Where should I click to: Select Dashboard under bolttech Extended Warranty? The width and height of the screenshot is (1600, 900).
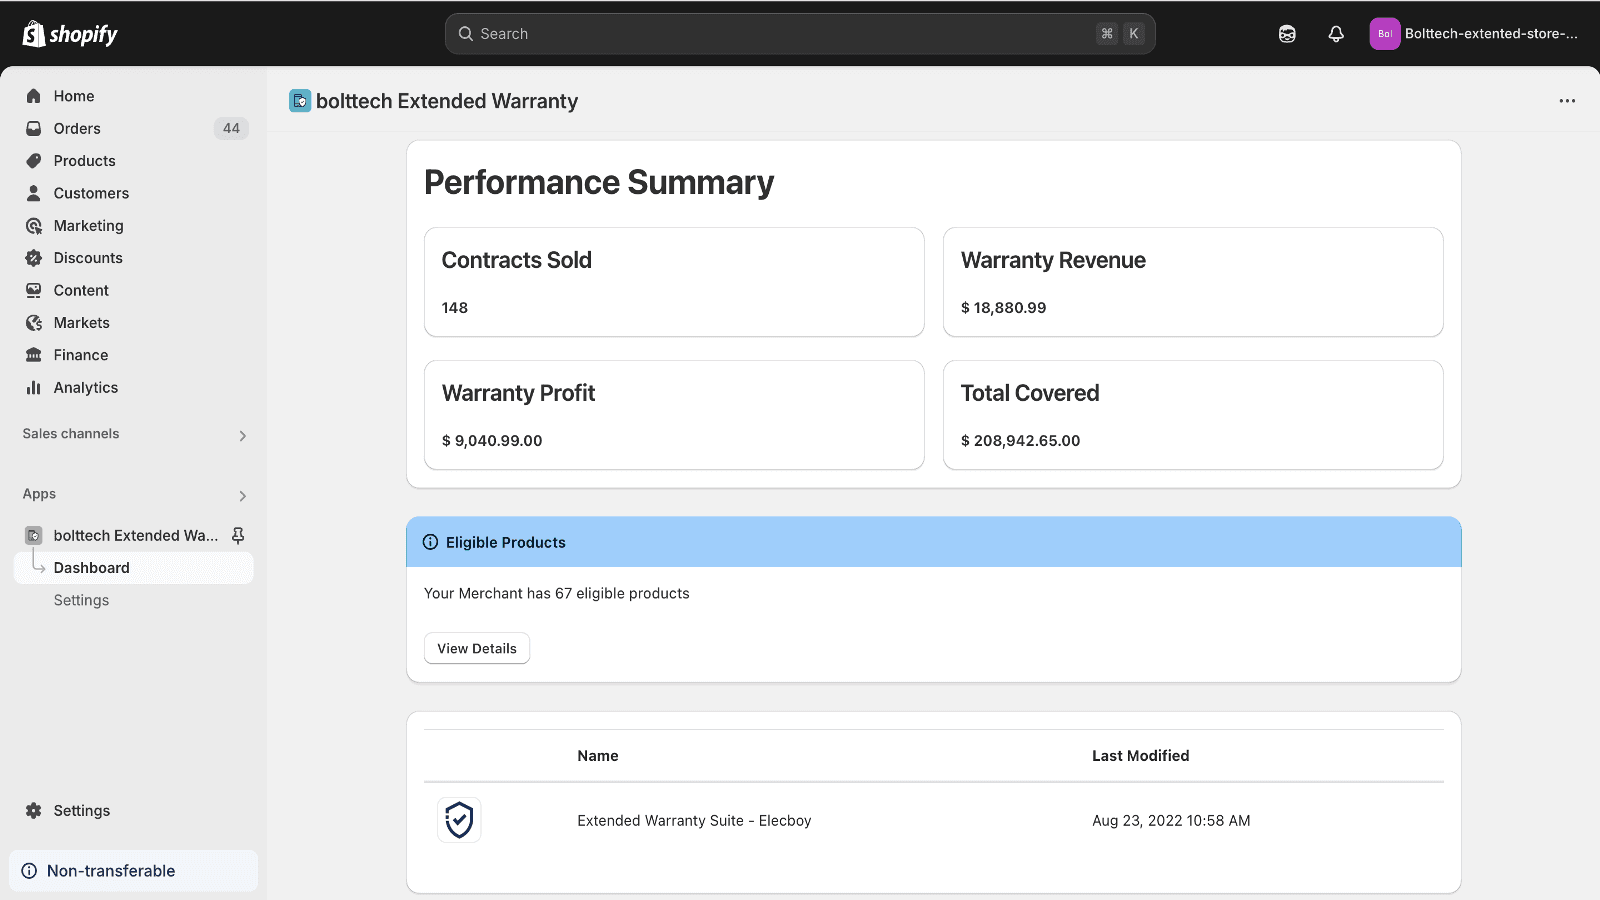[x=92, y=567]
